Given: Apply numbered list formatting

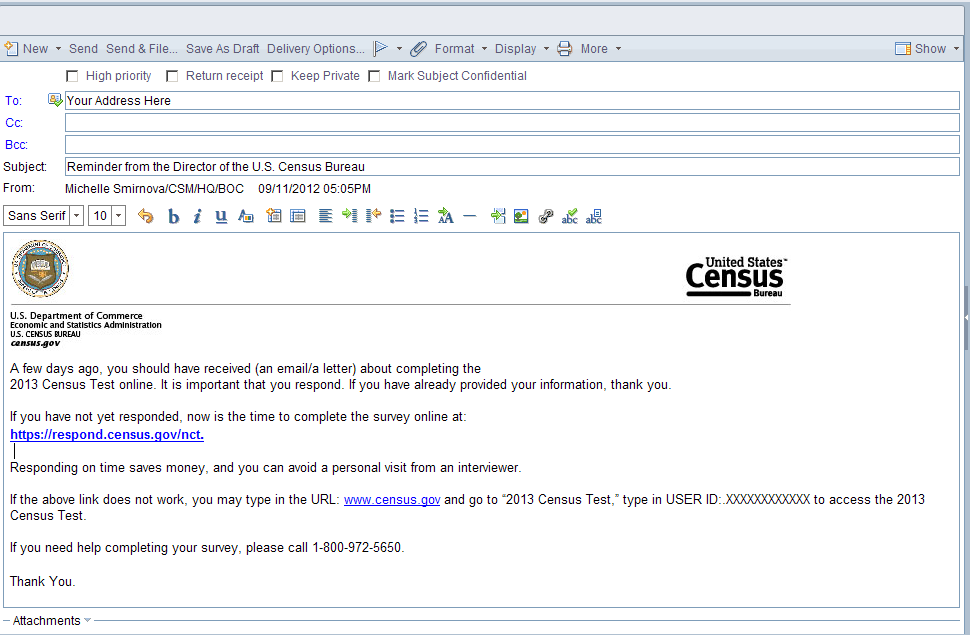Looking at the screenshot, I should tap(421, 215).
